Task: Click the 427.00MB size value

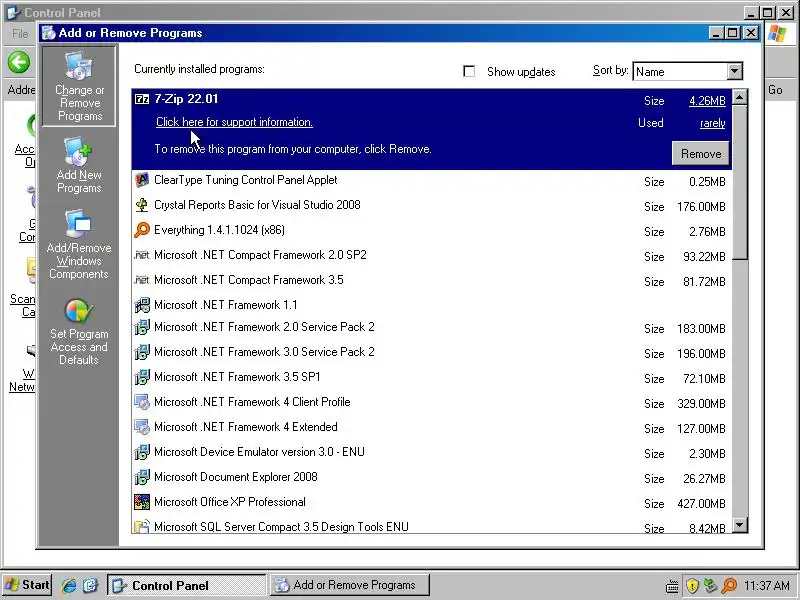Action: click(702, 504)
